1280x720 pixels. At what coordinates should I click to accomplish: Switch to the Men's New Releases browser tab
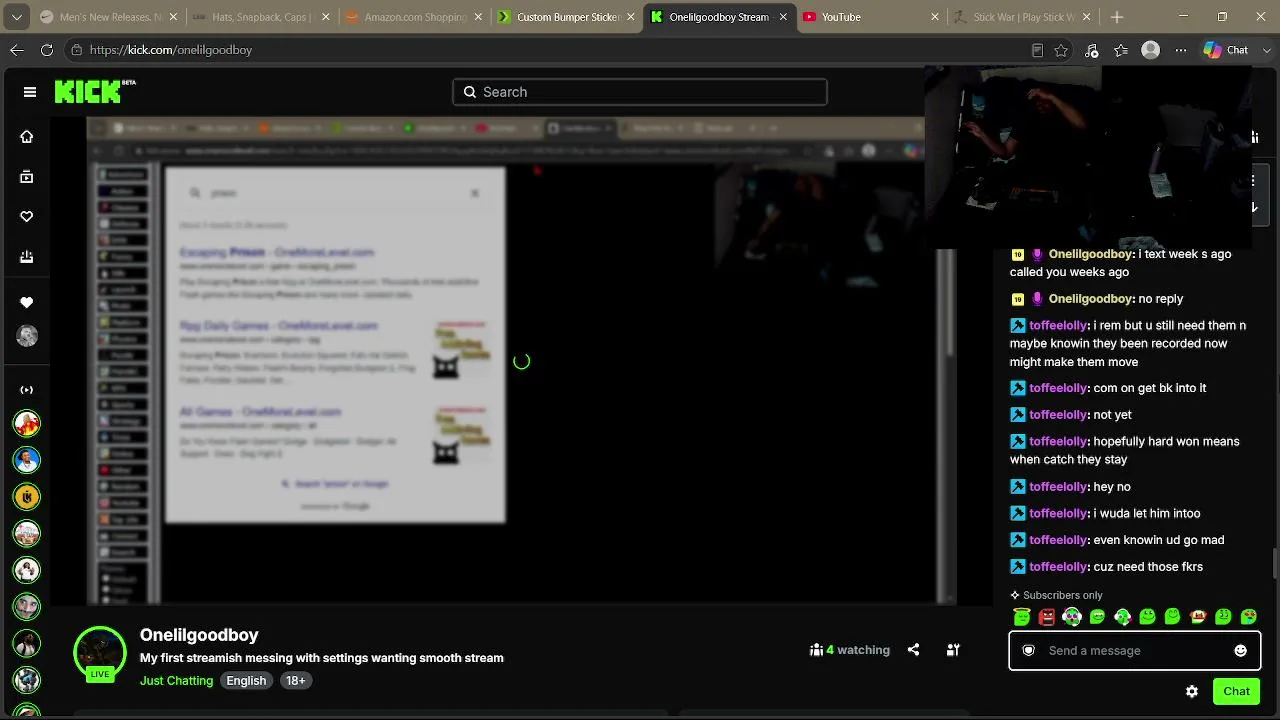coord(109,17)
